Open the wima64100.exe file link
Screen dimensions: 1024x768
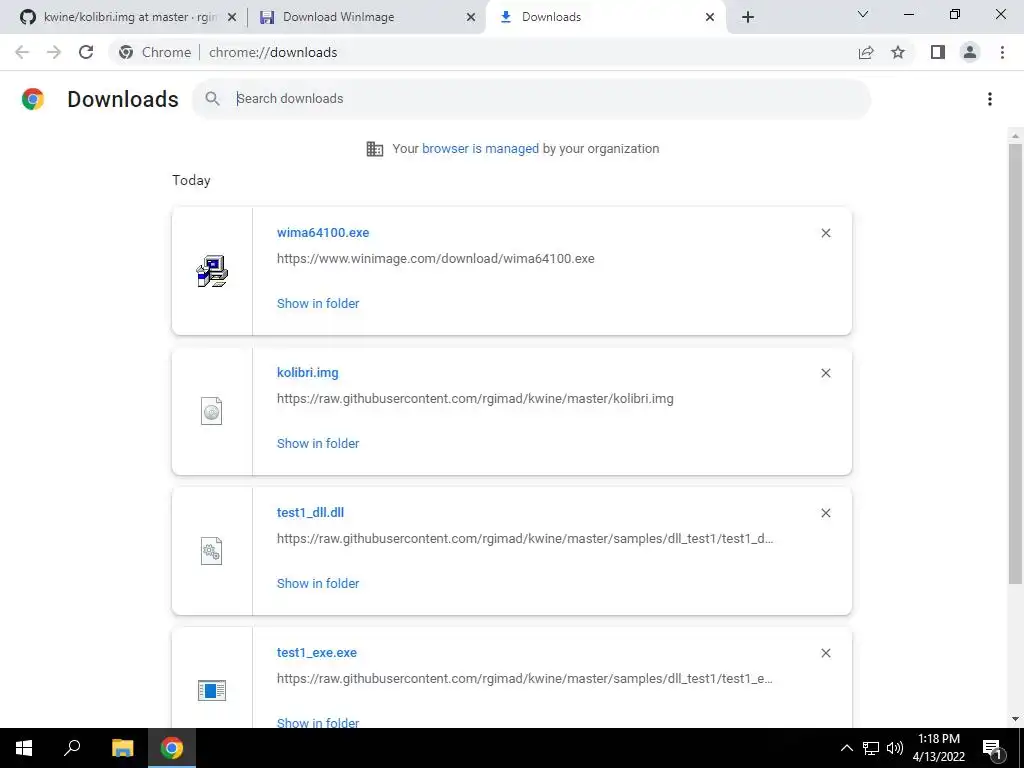point(323,232)
